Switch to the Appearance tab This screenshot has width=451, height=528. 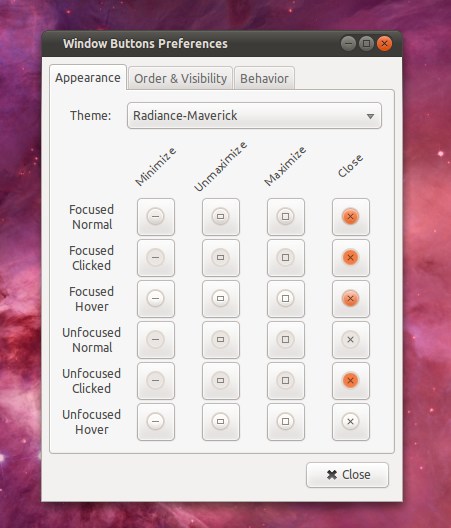coord(88,77)
